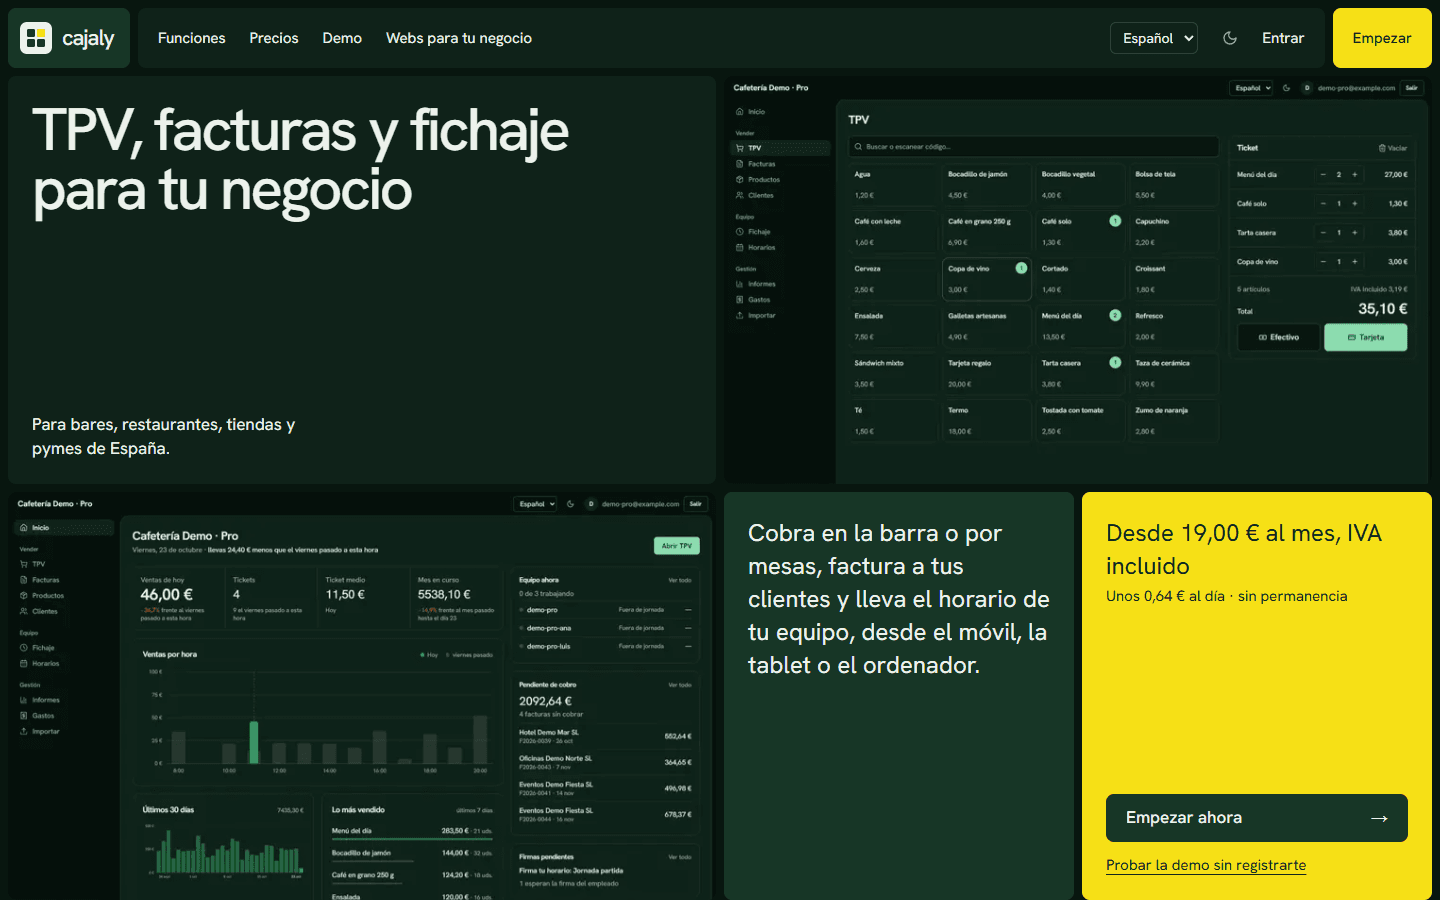Select the Copa de vino product card
Image resolution: width=1440 pixels, height=900 pixels.
[x=987, y=280]
